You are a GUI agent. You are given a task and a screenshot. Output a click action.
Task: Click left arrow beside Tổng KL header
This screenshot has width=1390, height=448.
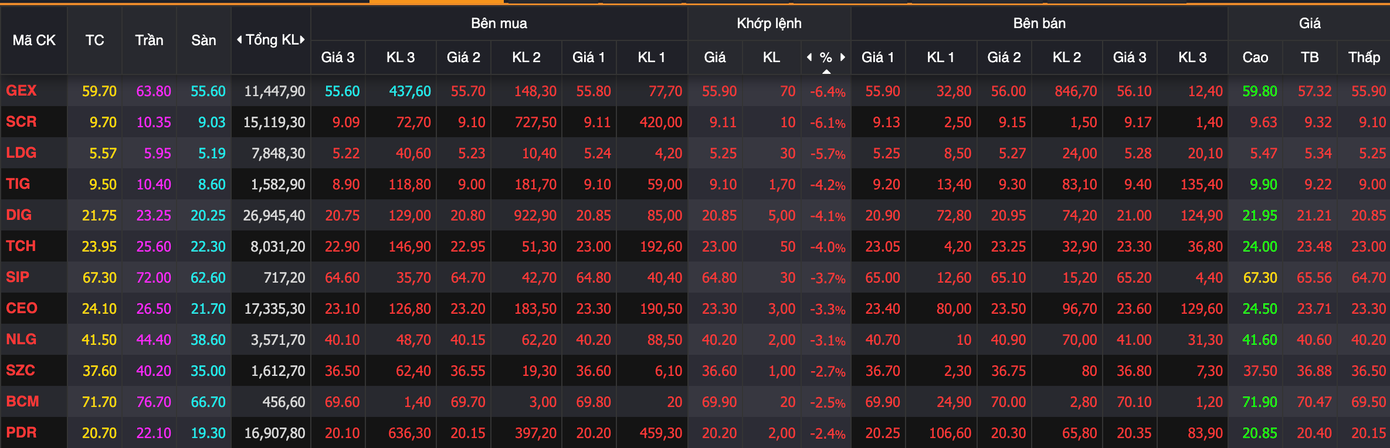[x=239, y=40]
